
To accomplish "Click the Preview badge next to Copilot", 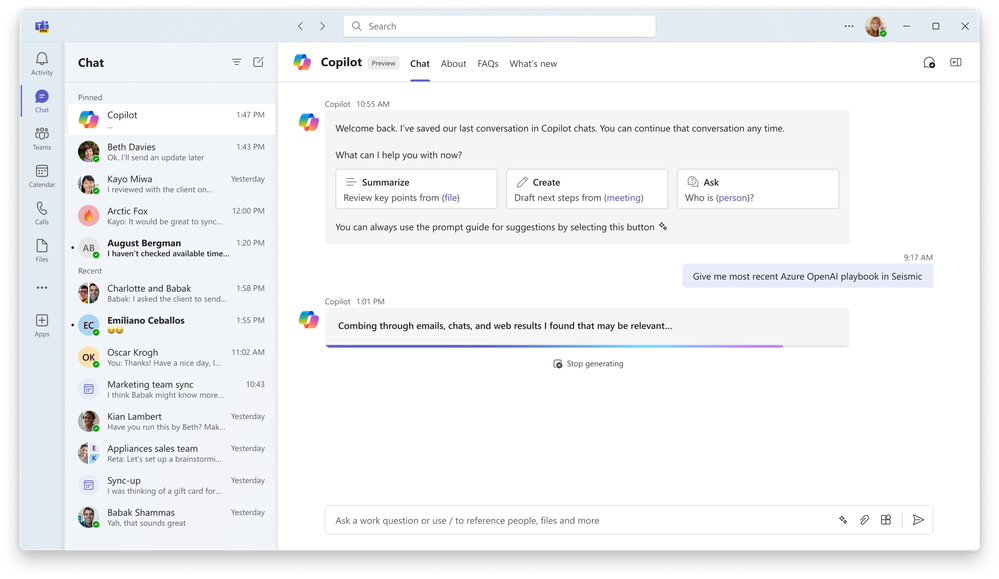I will [x=384, y=63].
